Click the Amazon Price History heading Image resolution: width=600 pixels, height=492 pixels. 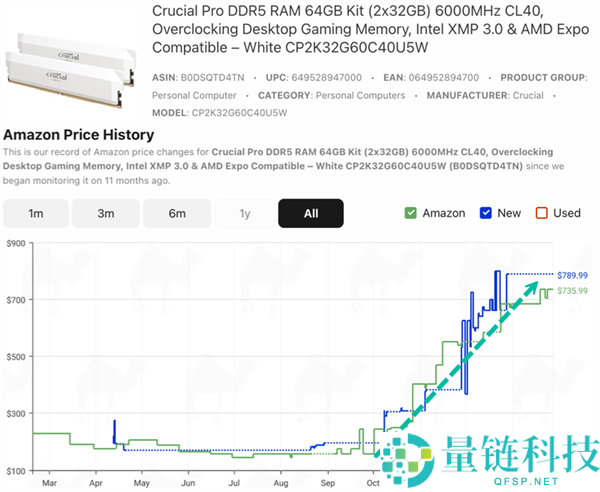(78, 135)
